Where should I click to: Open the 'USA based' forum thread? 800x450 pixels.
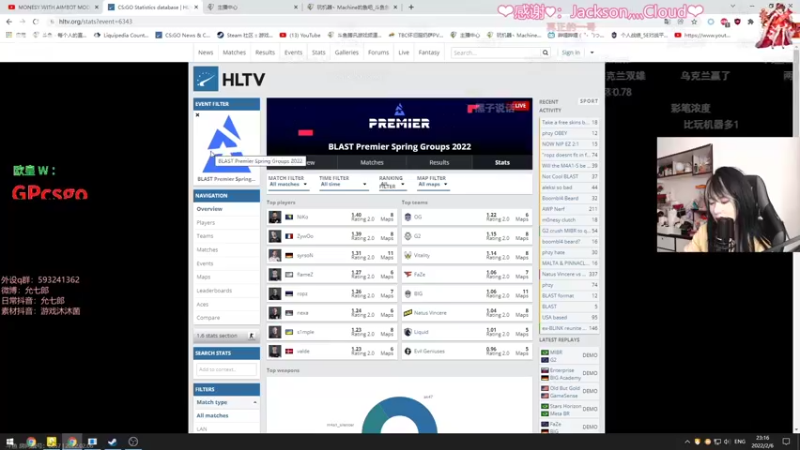coord(569,317)
